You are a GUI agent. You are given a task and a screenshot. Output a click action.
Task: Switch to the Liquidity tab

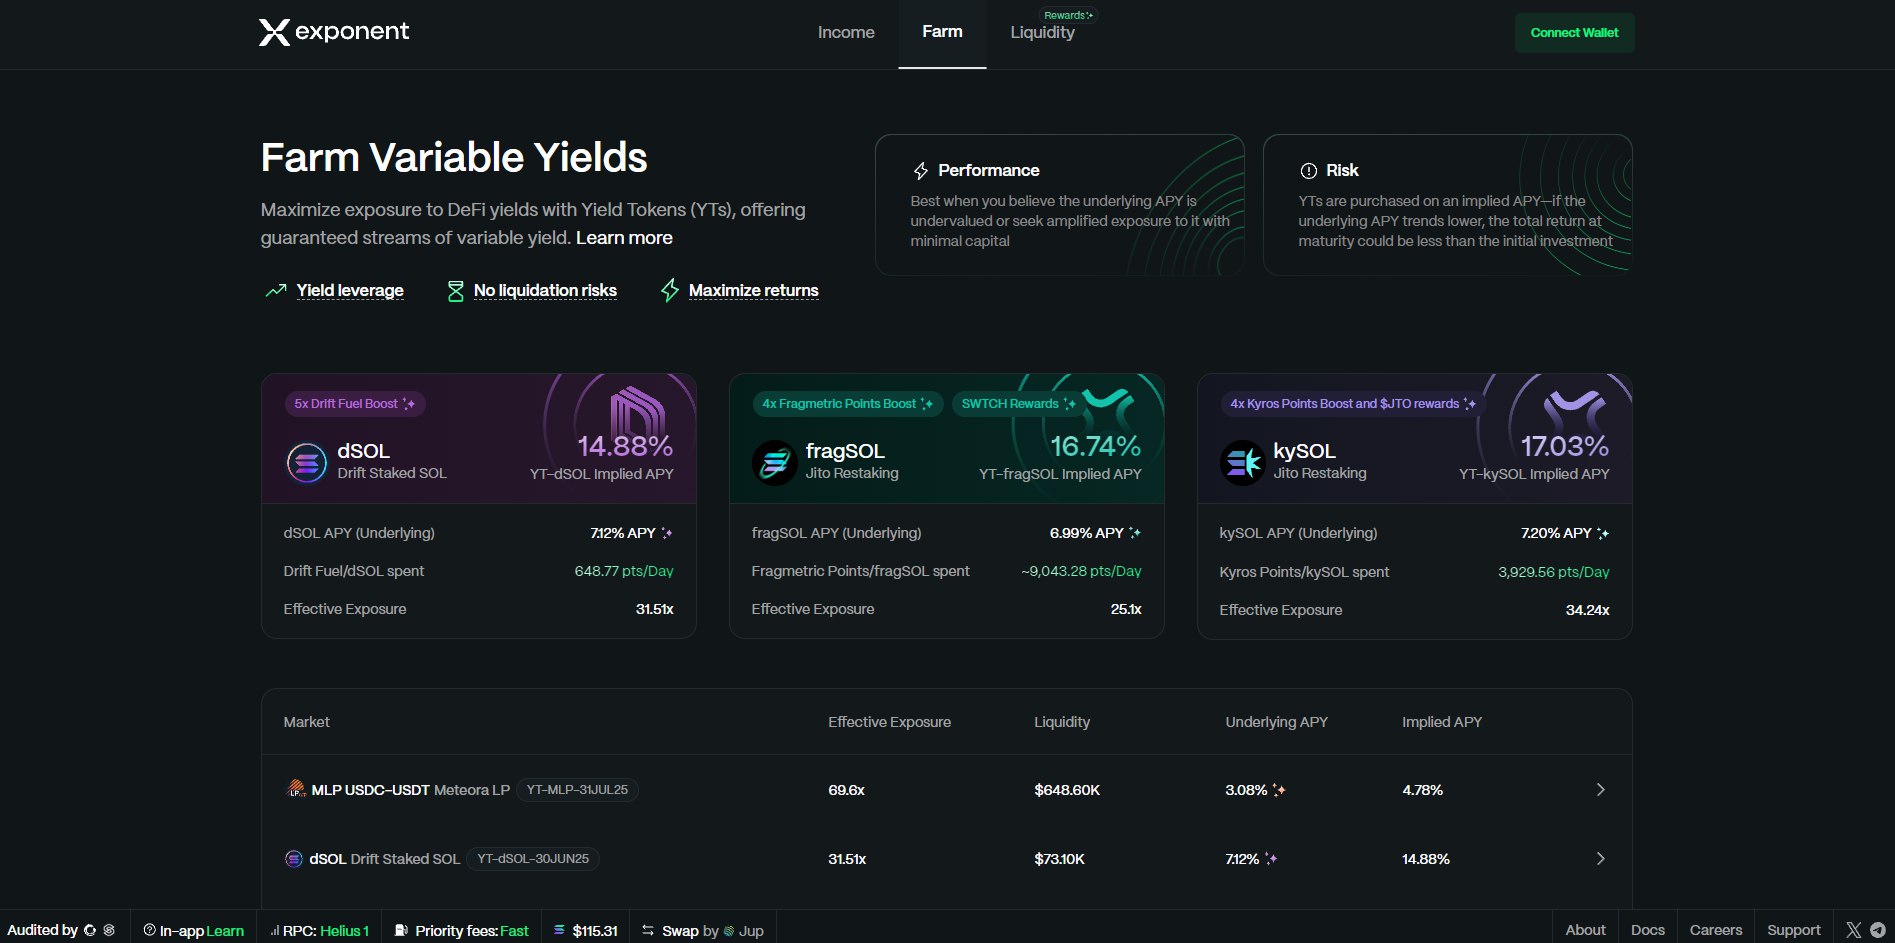pyautogui.click(x=1042, y=33)
